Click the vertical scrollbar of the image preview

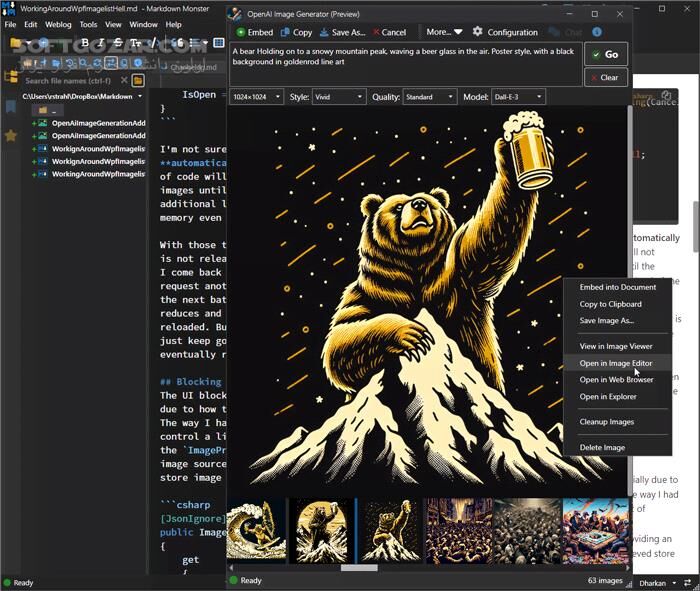(x=630, y=299)
